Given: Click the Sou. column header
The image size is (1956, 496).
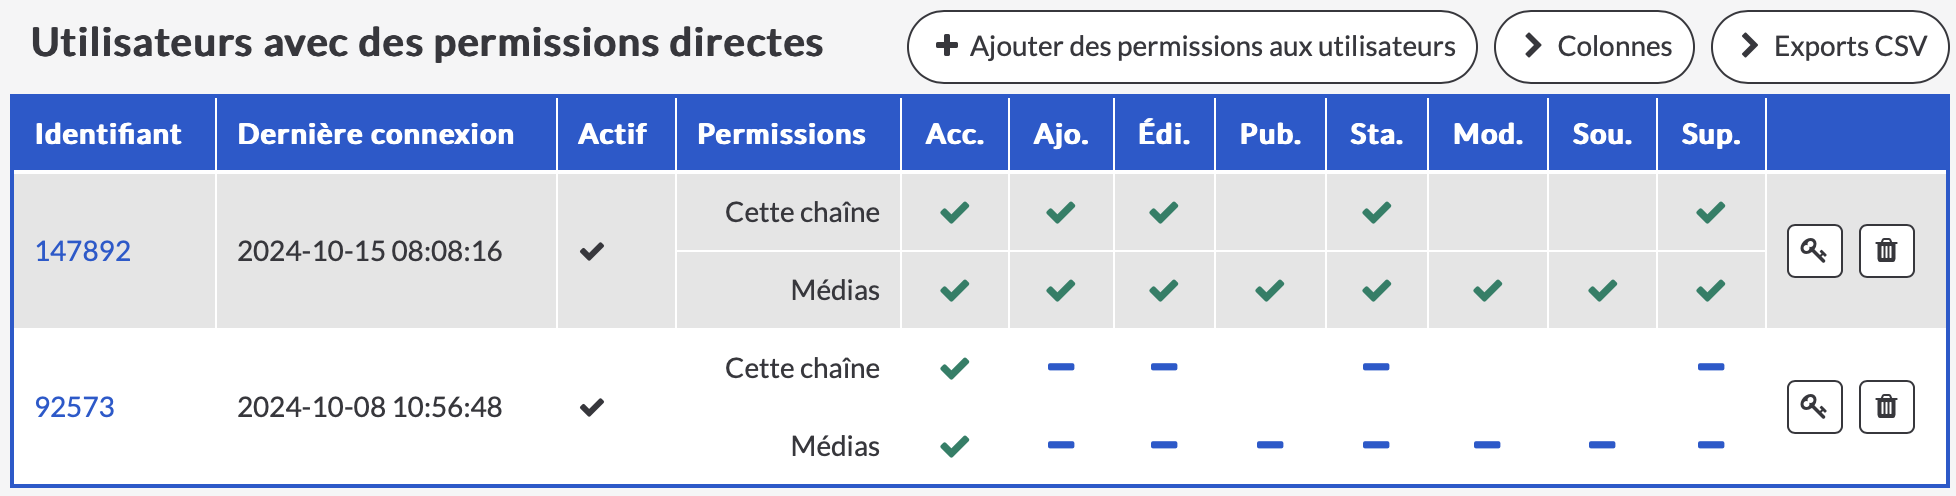Looking at the screenshot, I should (x=1602, y=134).
